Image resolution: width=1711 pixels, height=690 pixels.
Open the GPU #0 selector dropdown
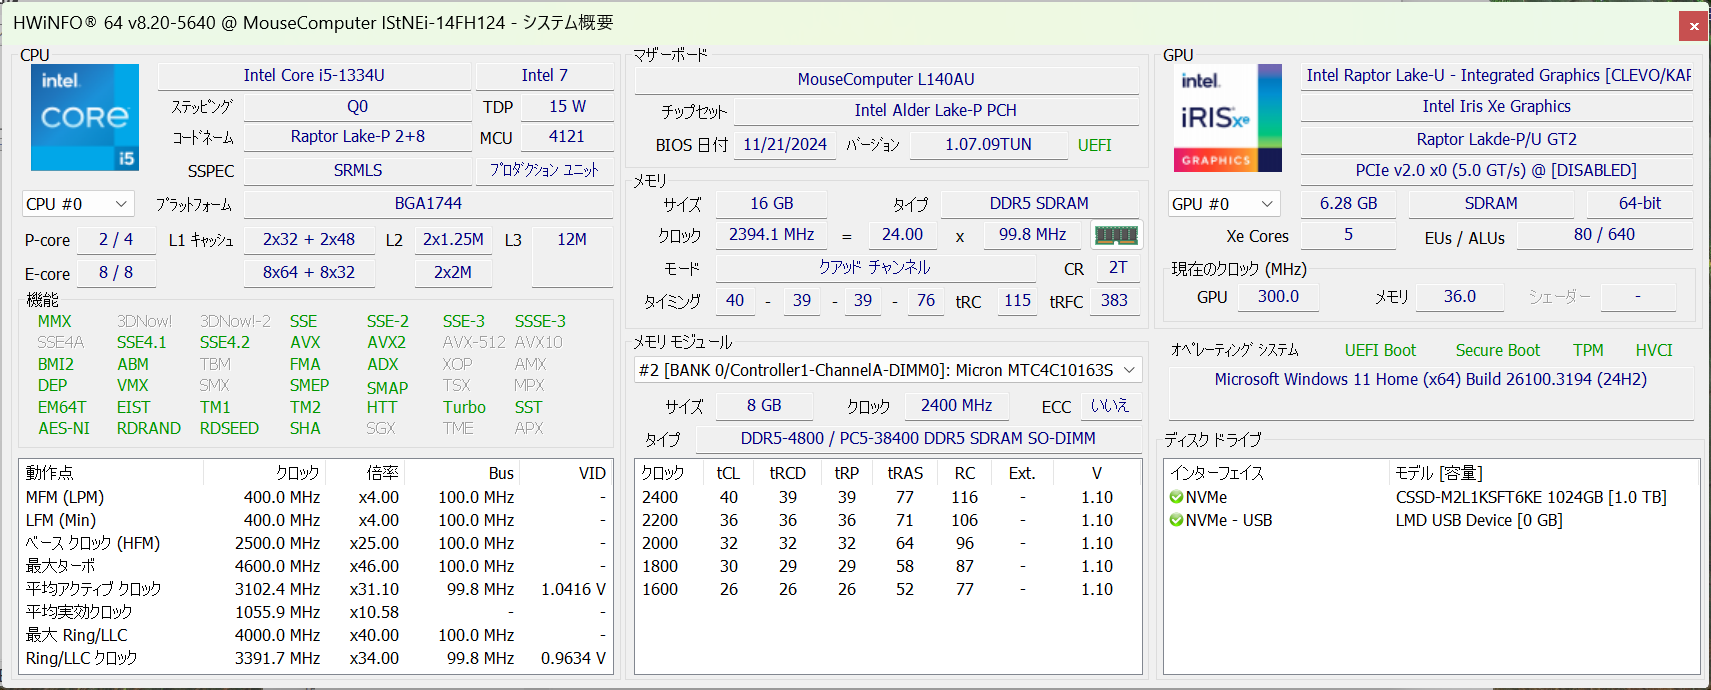[x=1224, y=204]
